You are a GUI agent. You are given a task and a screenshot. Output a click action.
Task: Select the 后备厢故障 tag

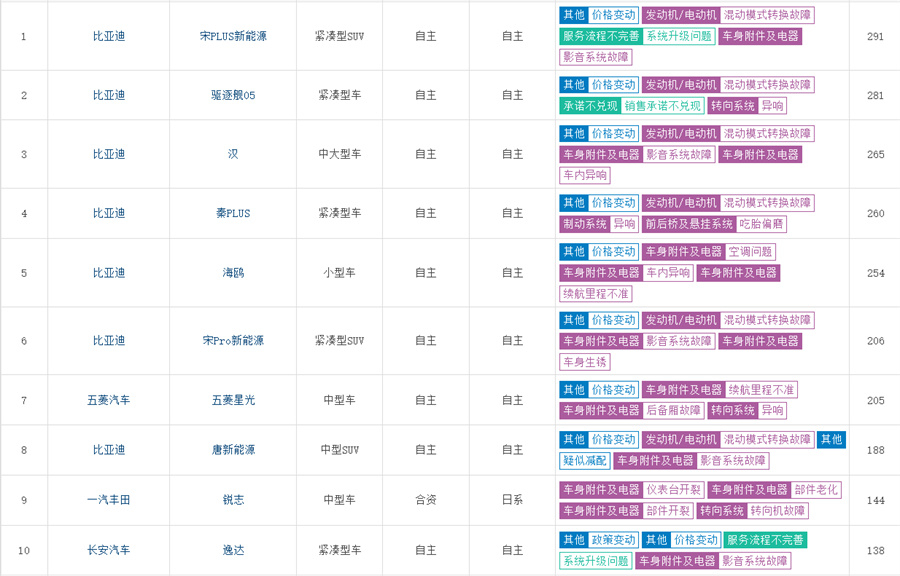pos(673,411)
